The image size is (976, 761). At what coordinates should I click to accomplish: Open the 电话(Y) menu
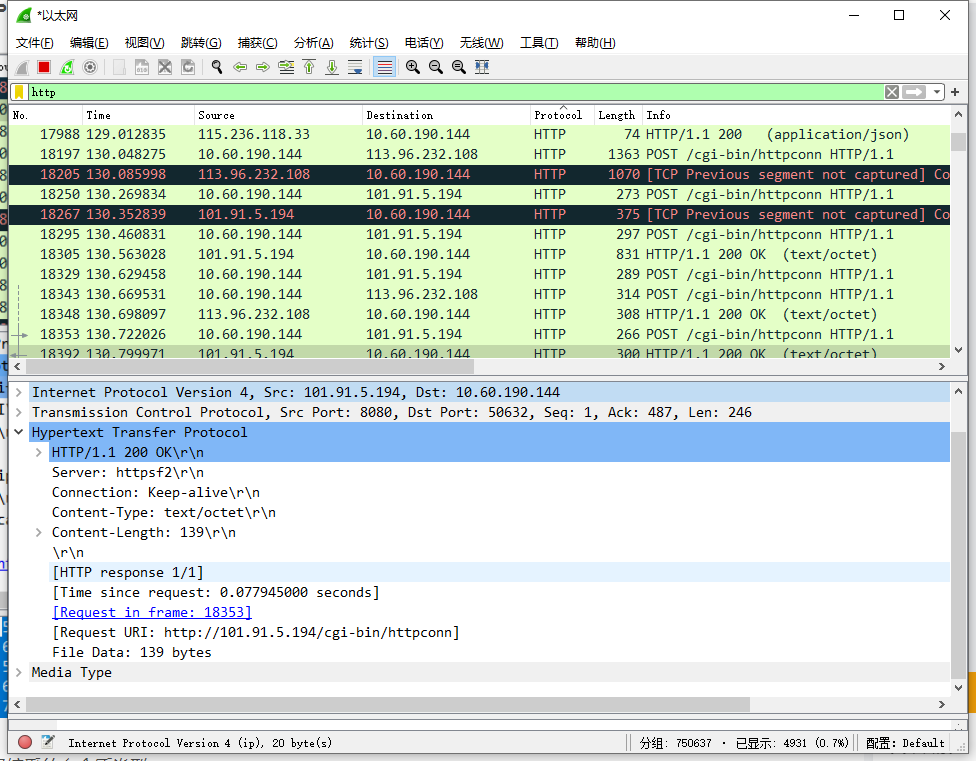click(424, 43)
